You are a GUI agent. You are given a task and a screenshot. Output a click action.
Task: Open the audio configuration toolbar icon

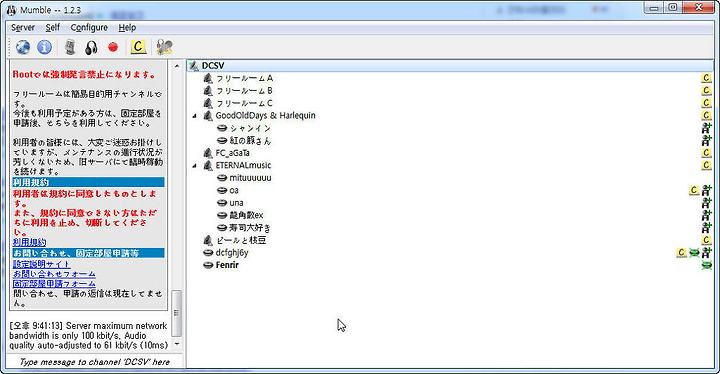pyautogui.click(x=164, y=47)
